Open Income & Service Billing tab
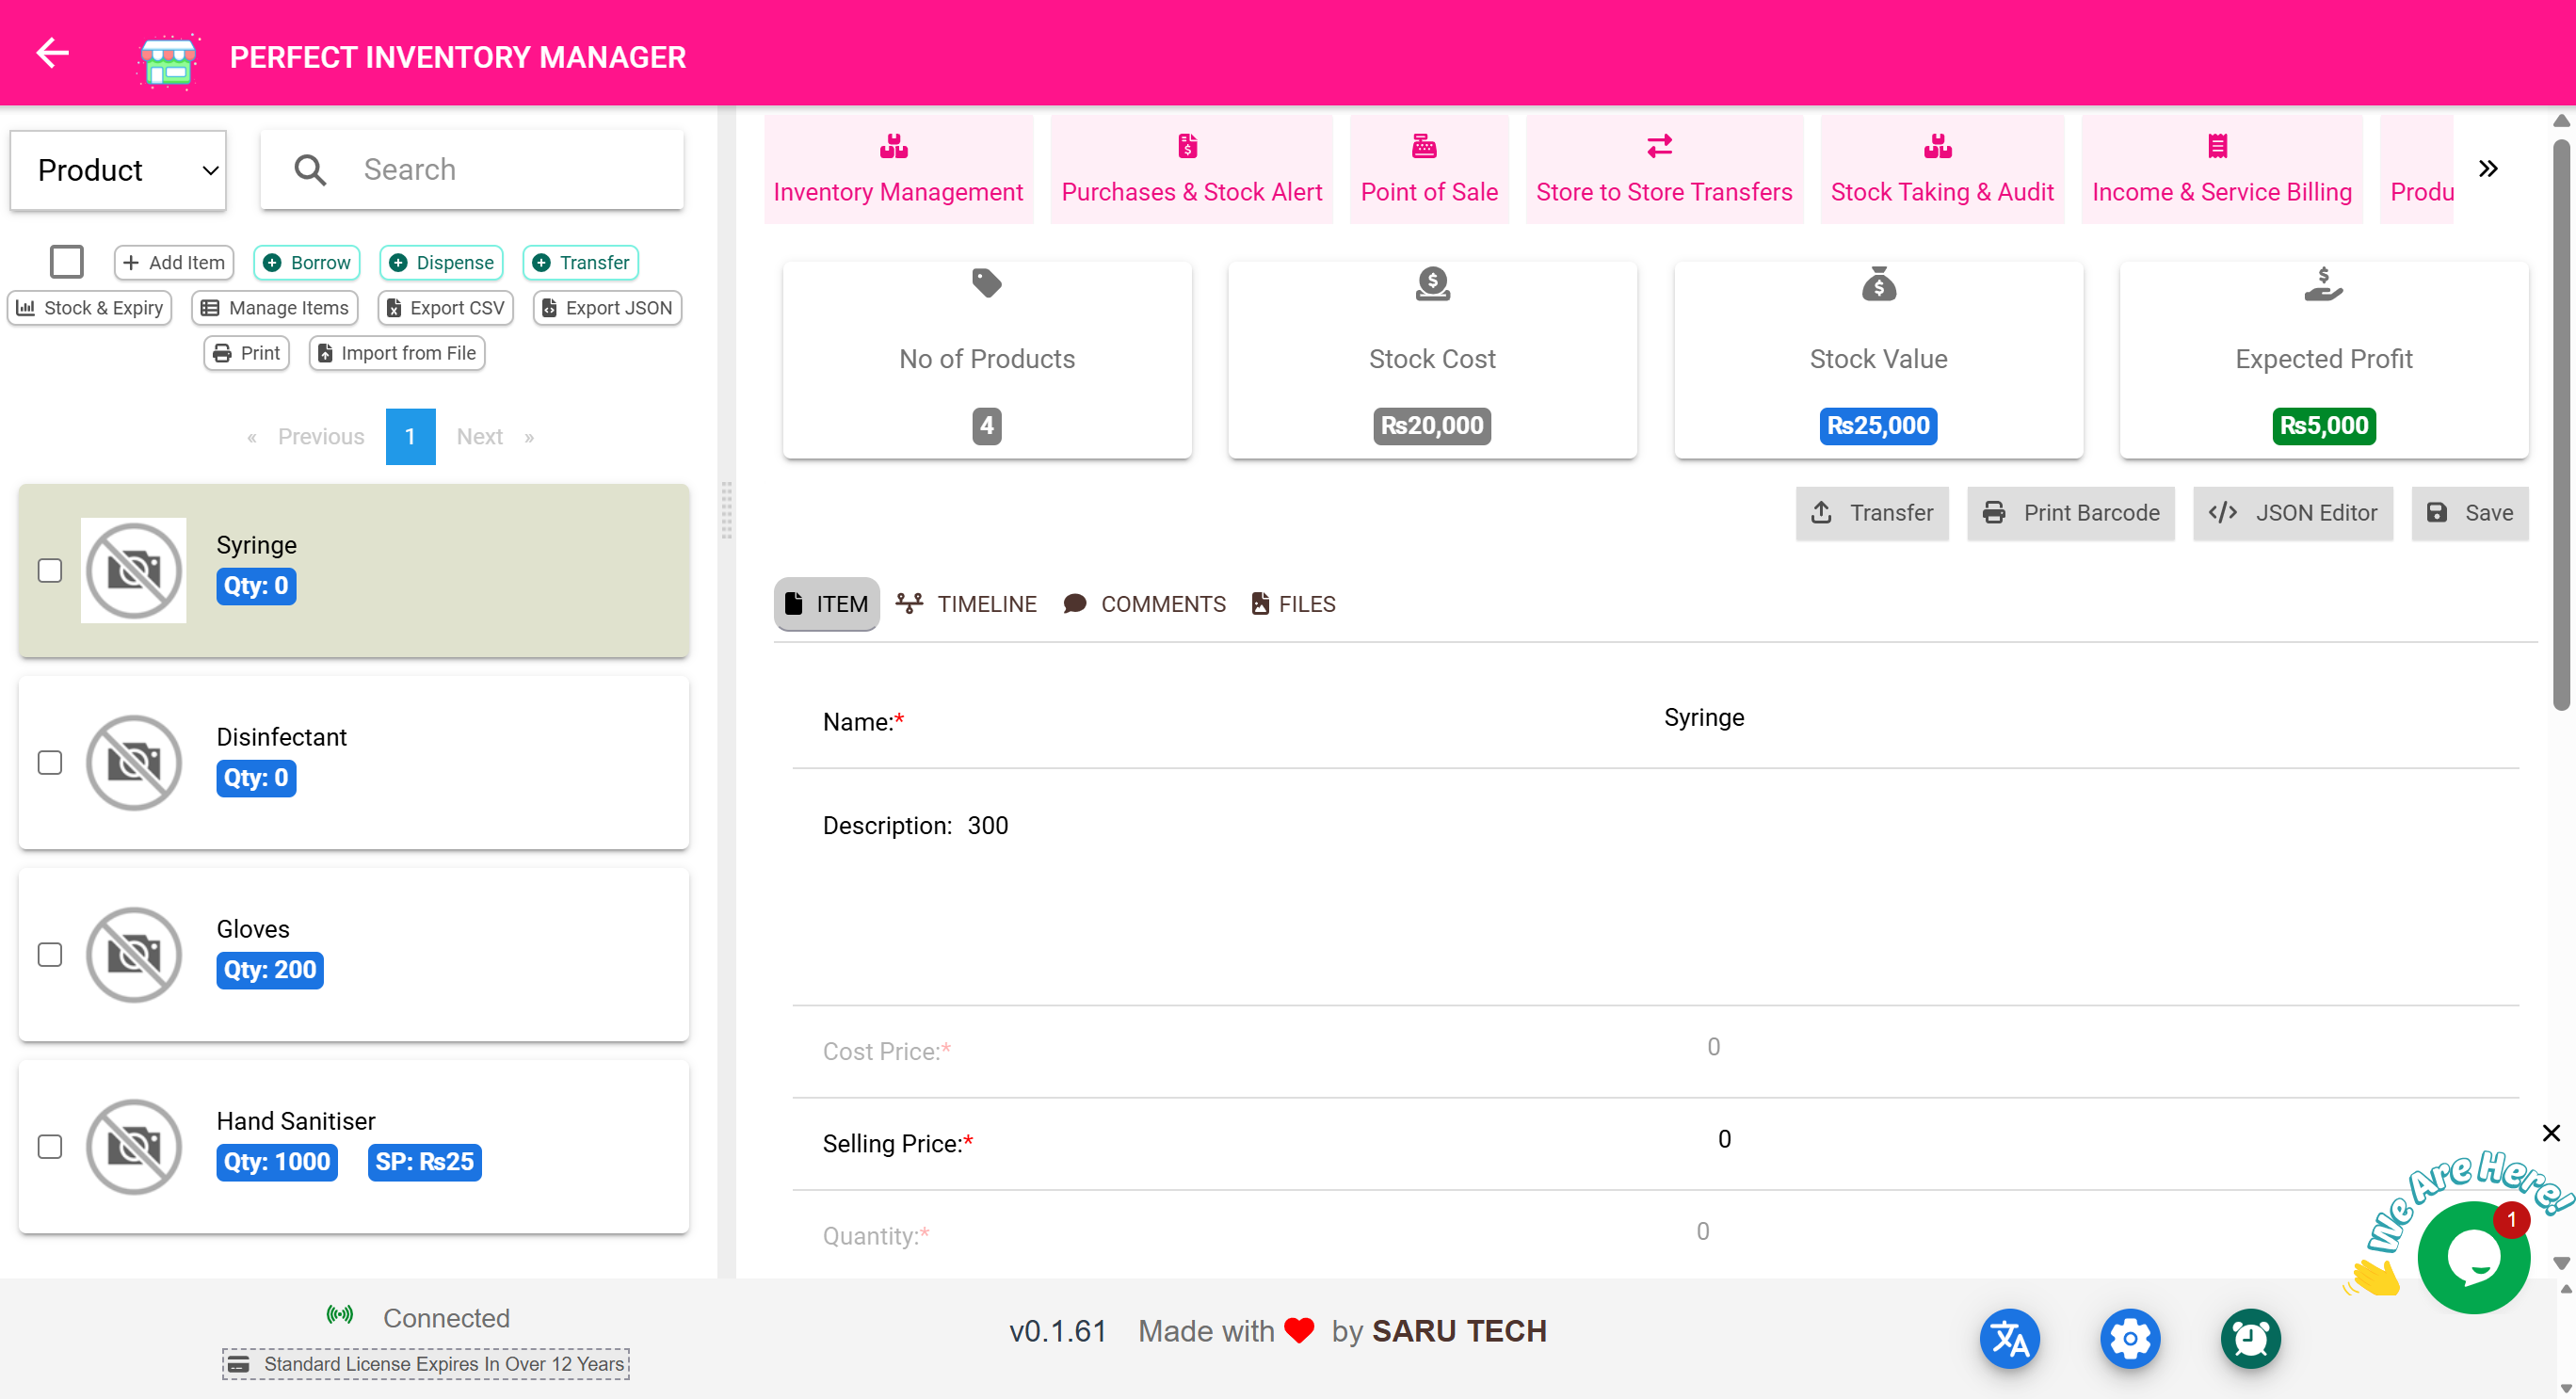 click(2221, 168)
